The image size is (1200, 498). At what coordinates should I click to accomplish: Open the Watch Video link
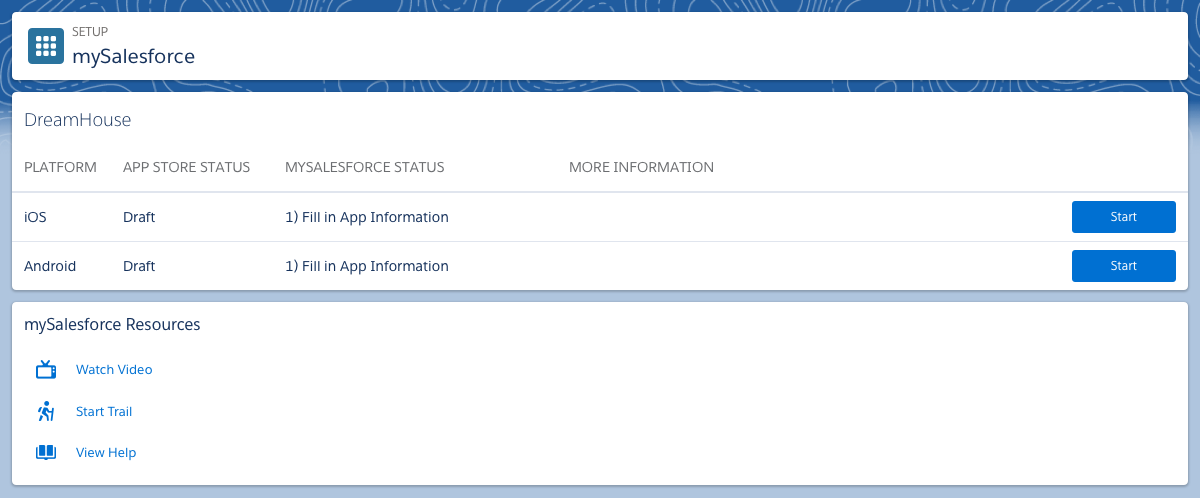pyautogui.click(x=114, y=370)
